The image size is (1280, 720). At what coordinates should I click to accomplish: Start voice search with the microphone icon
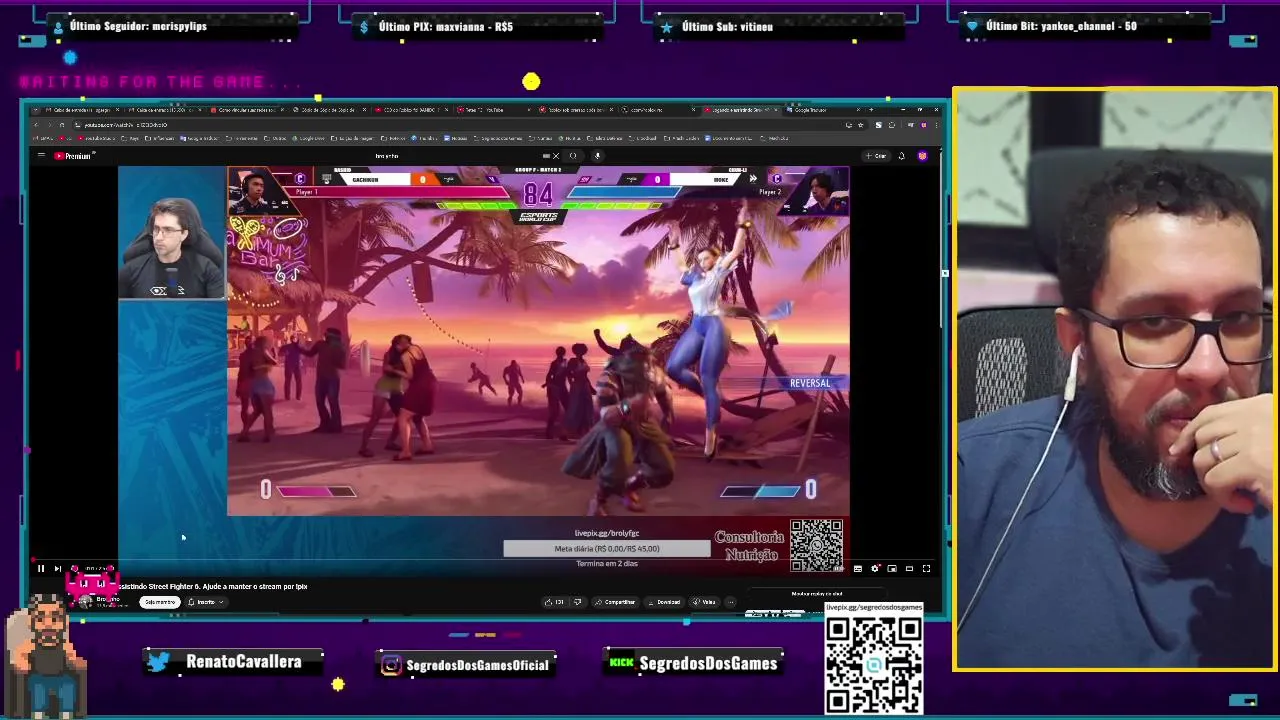point(597,156)
